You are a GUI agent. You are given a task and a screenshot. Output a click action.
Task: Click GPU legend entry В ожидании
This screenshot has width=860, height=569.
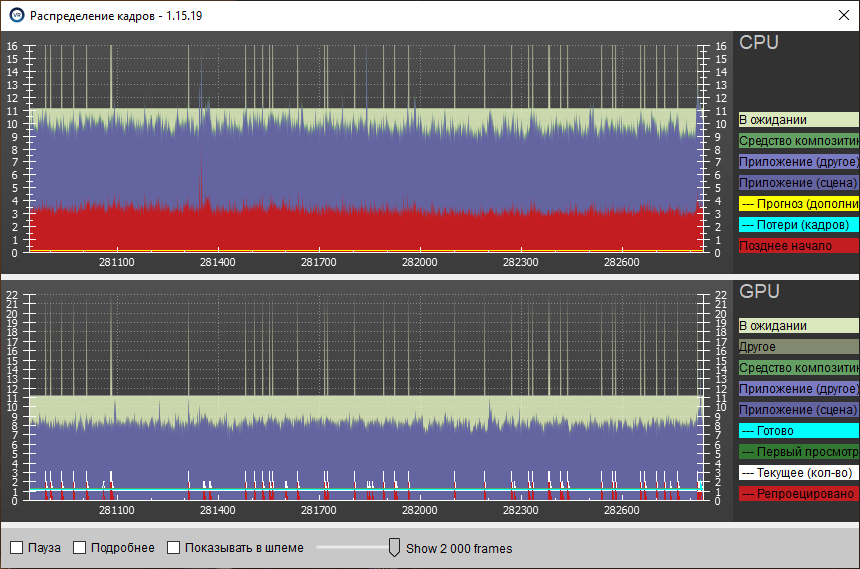pos(799,325)
